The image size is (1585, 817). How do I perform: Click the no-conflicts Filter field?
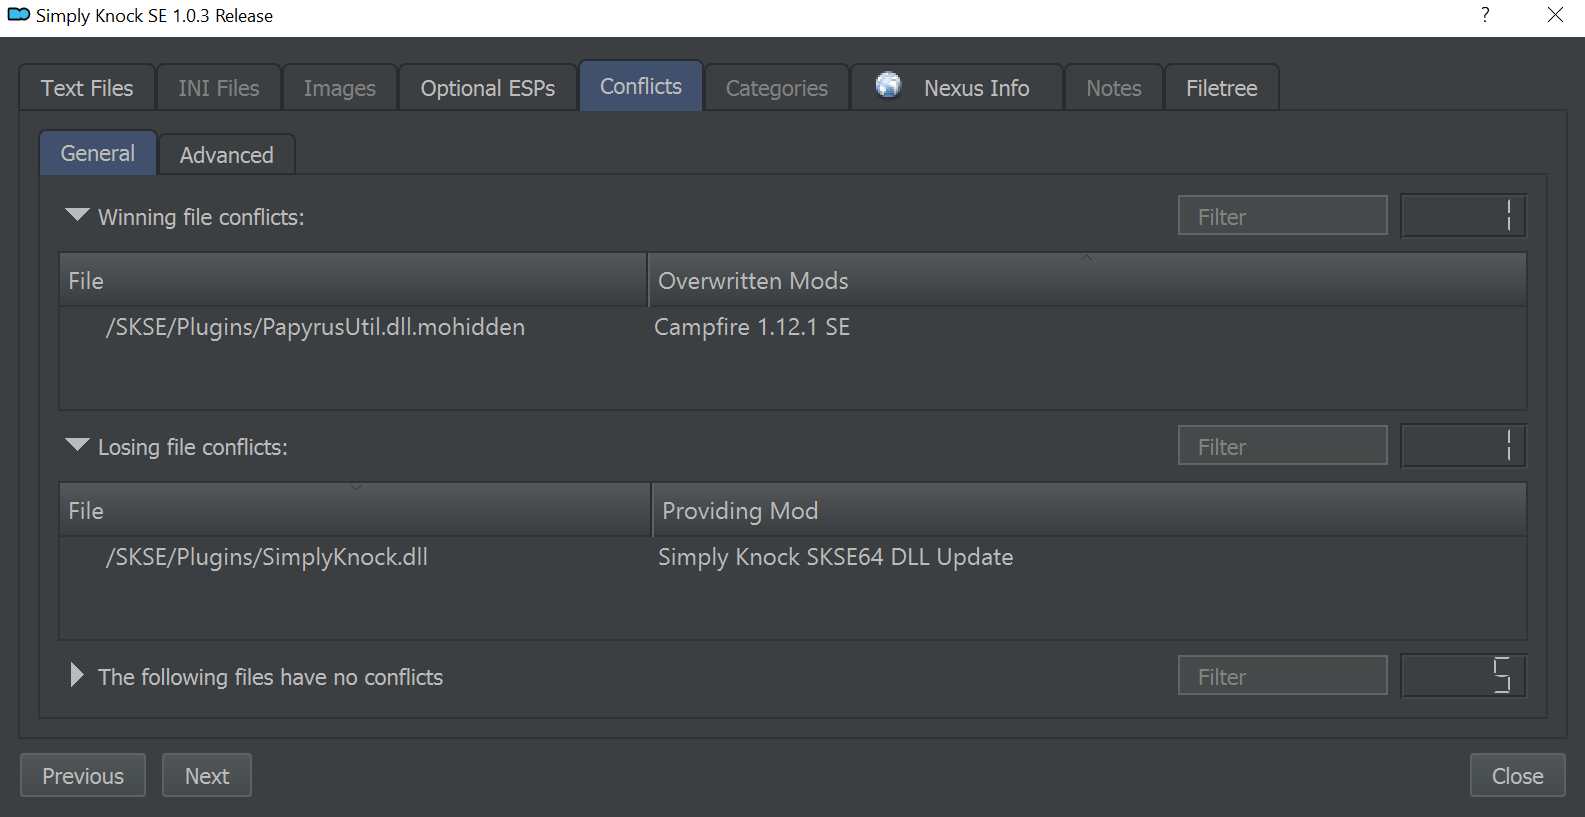tap(1283, 676)
